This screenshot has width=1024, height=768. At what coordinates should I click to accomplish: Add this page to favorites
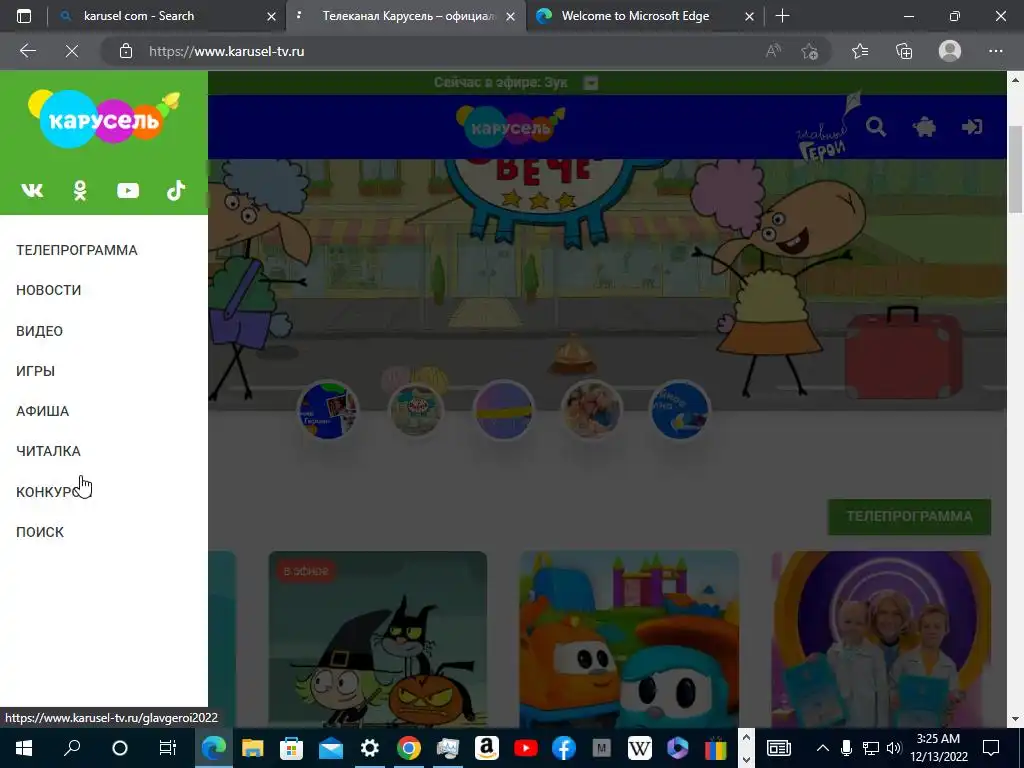[809, 51]
